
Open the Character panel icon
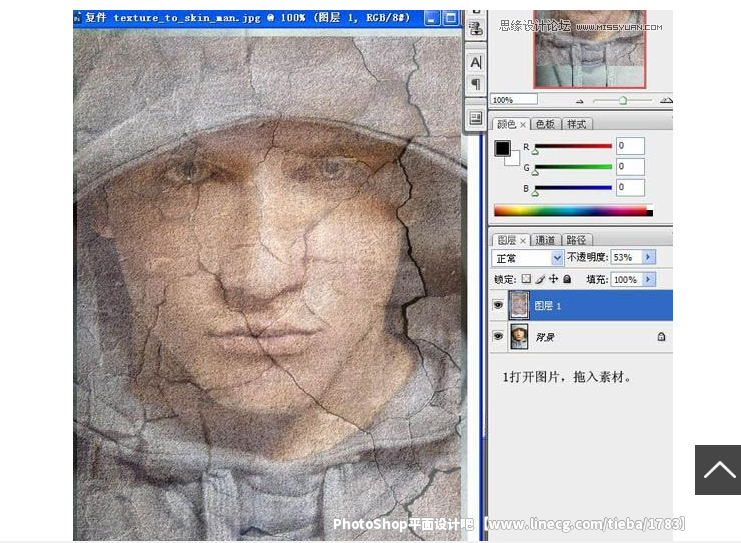click(x=476, y=62)
